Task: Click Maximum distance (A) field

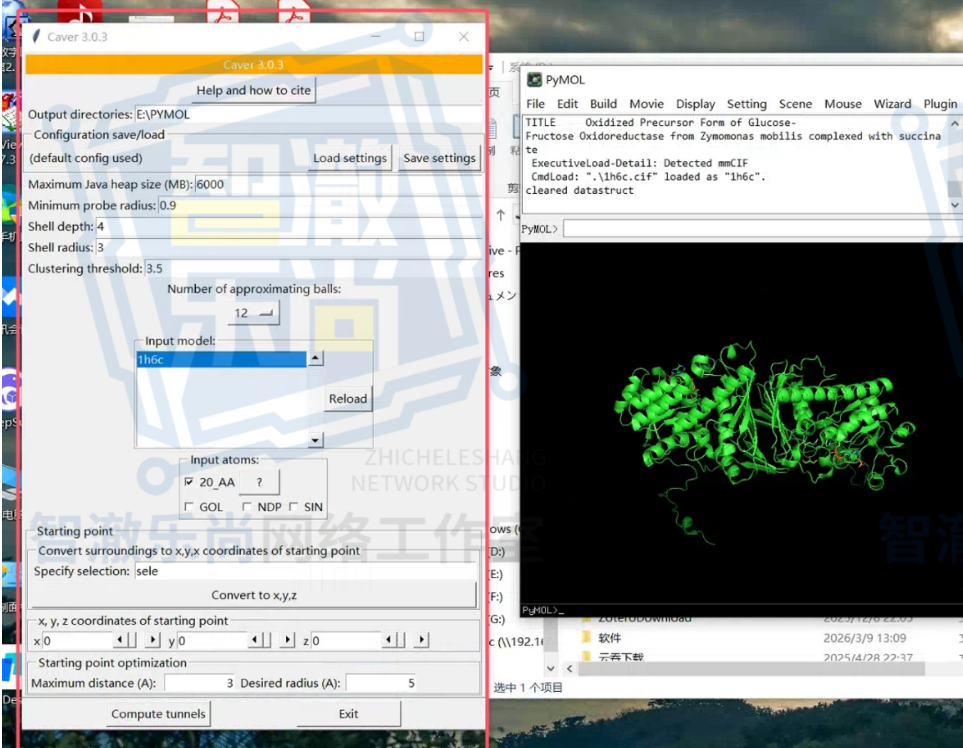Action: [x=200, y=683]
